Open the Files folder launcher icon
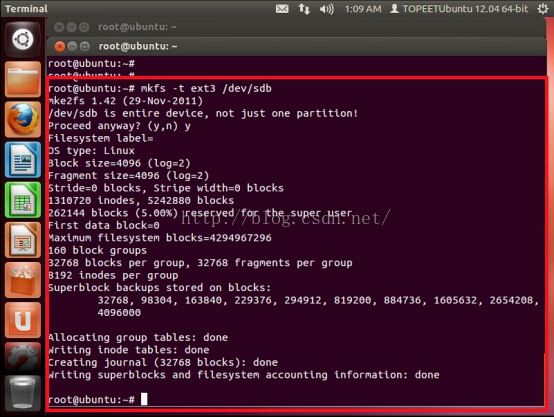 coord(23,79)
